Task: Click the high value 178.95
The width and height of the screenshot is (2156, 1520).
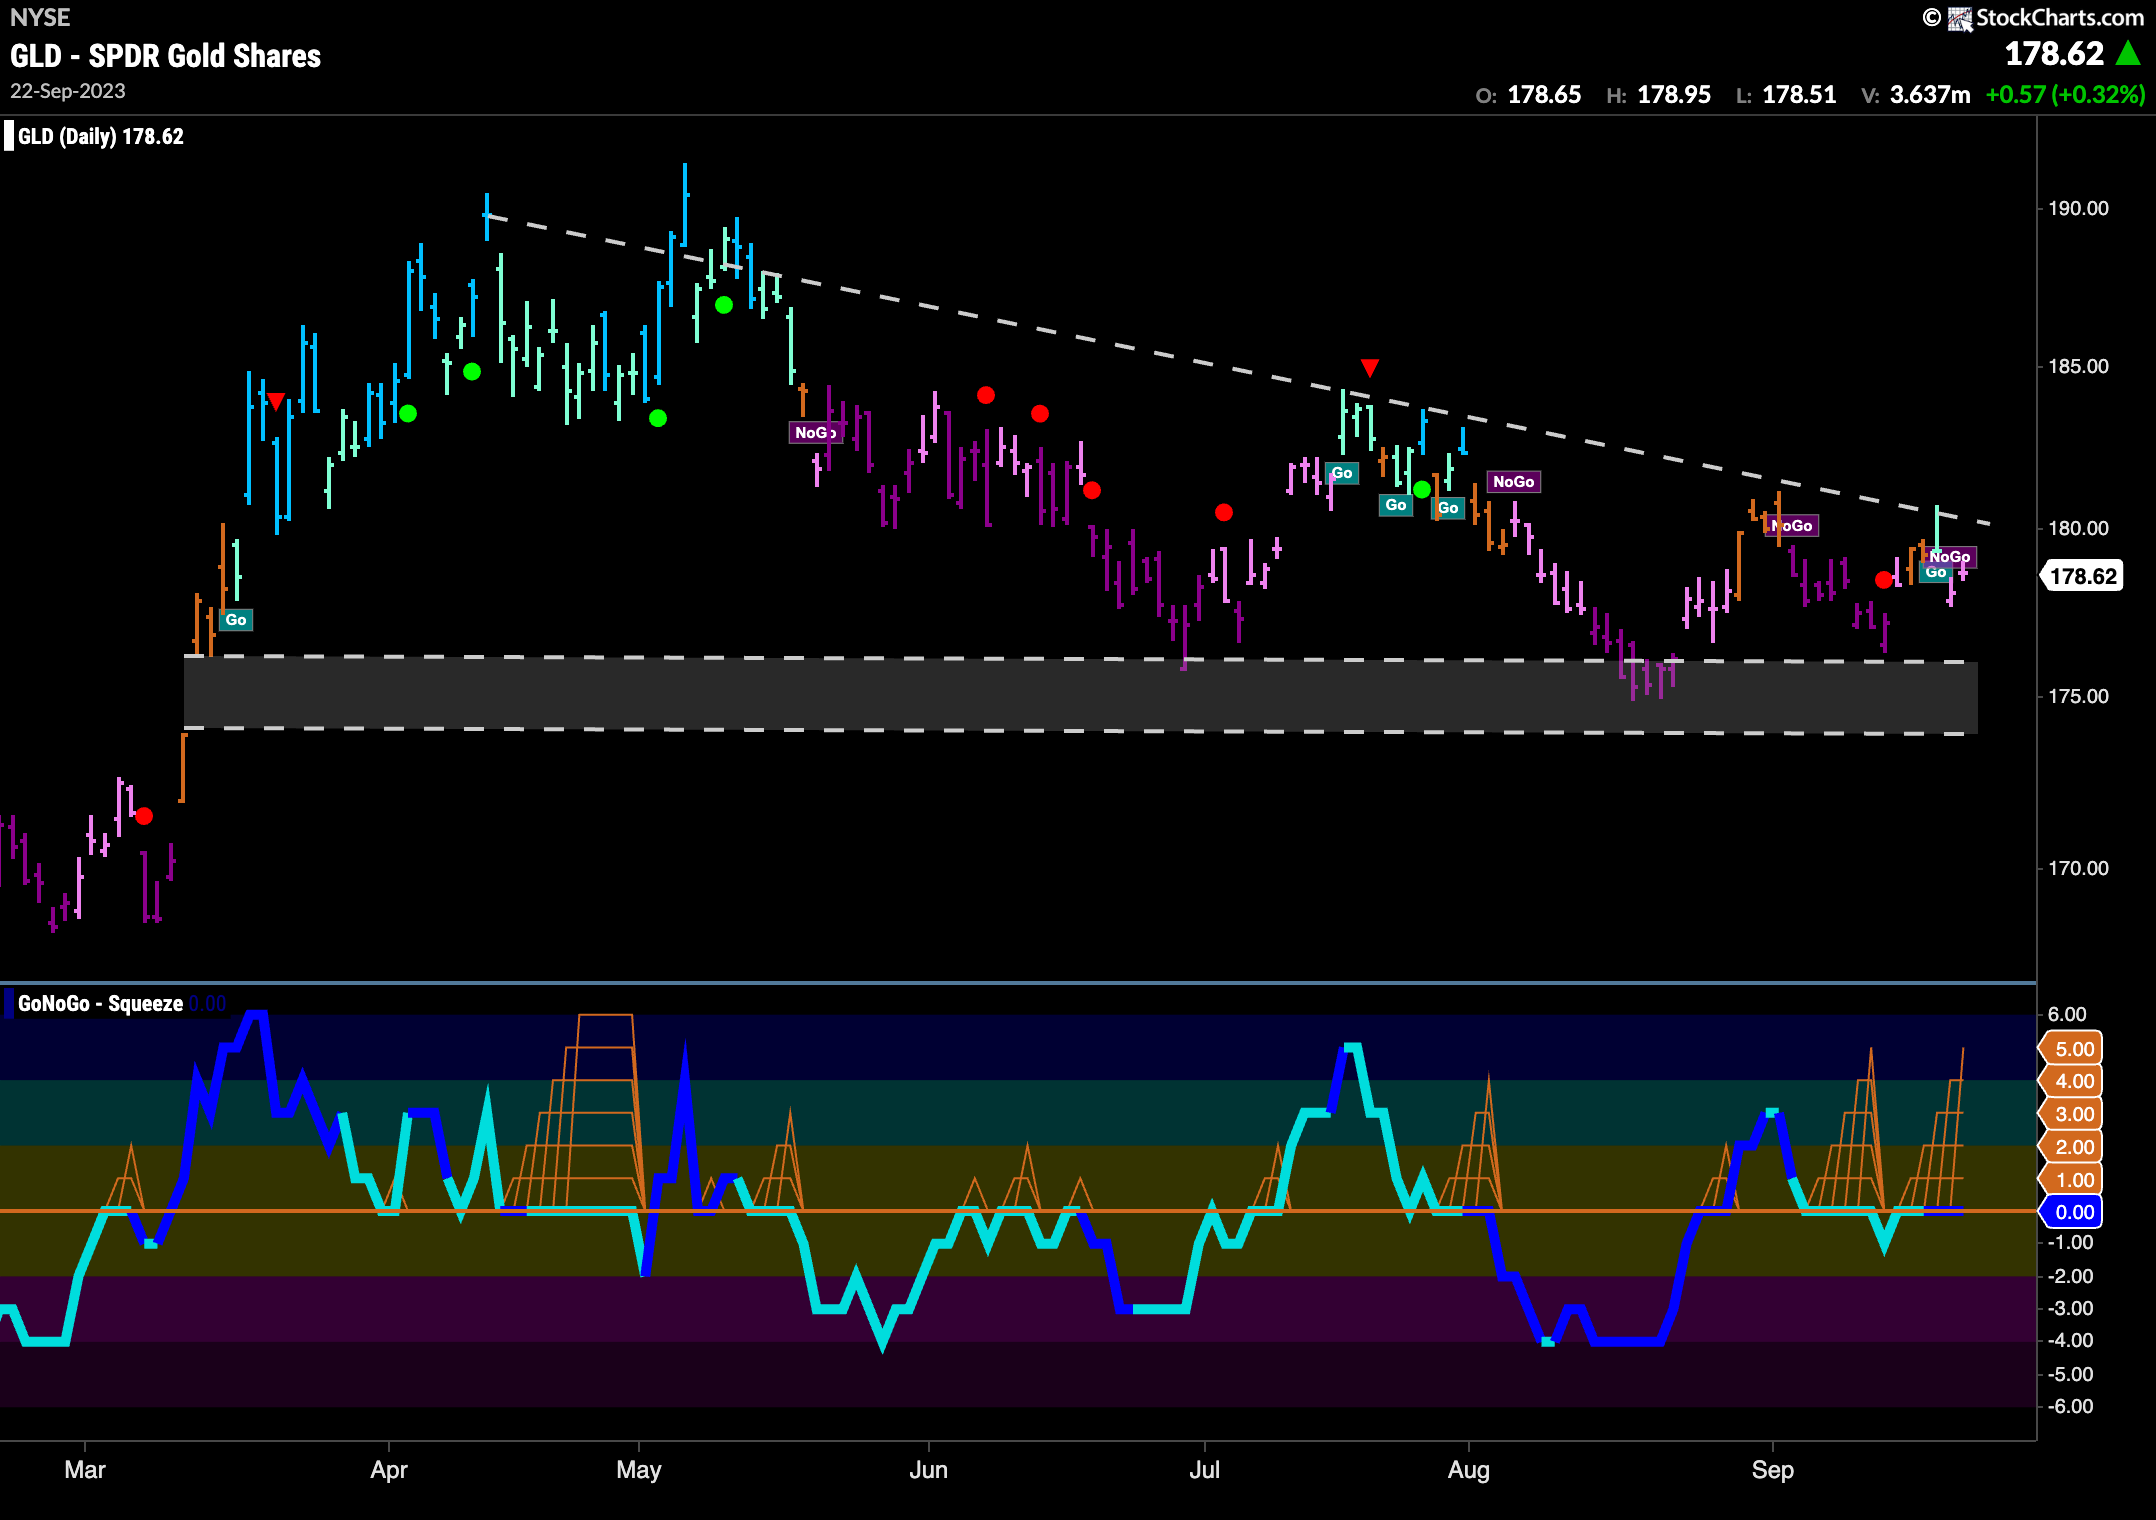Action: (1674, 95)
